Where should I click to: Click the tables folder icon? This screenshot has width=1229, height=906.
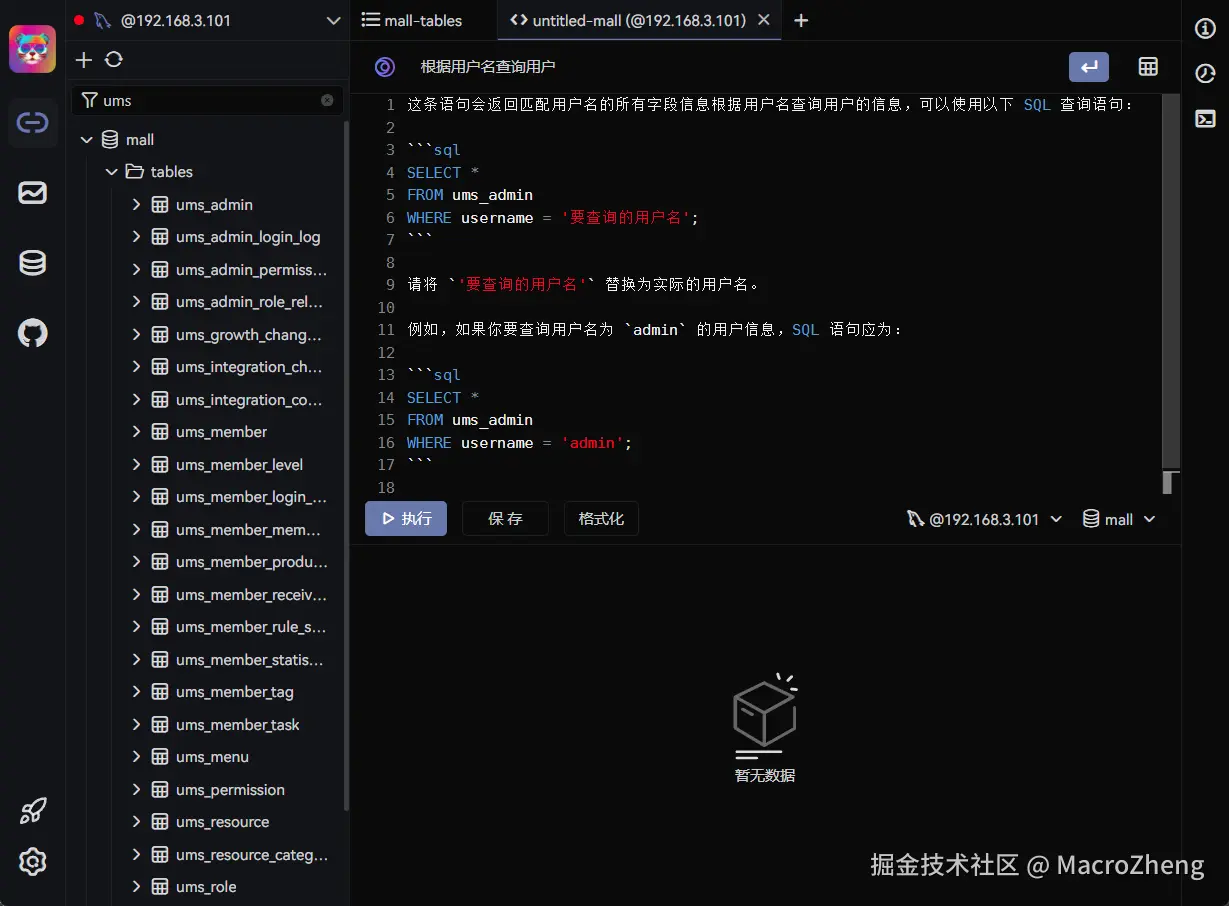click(134, 172)
